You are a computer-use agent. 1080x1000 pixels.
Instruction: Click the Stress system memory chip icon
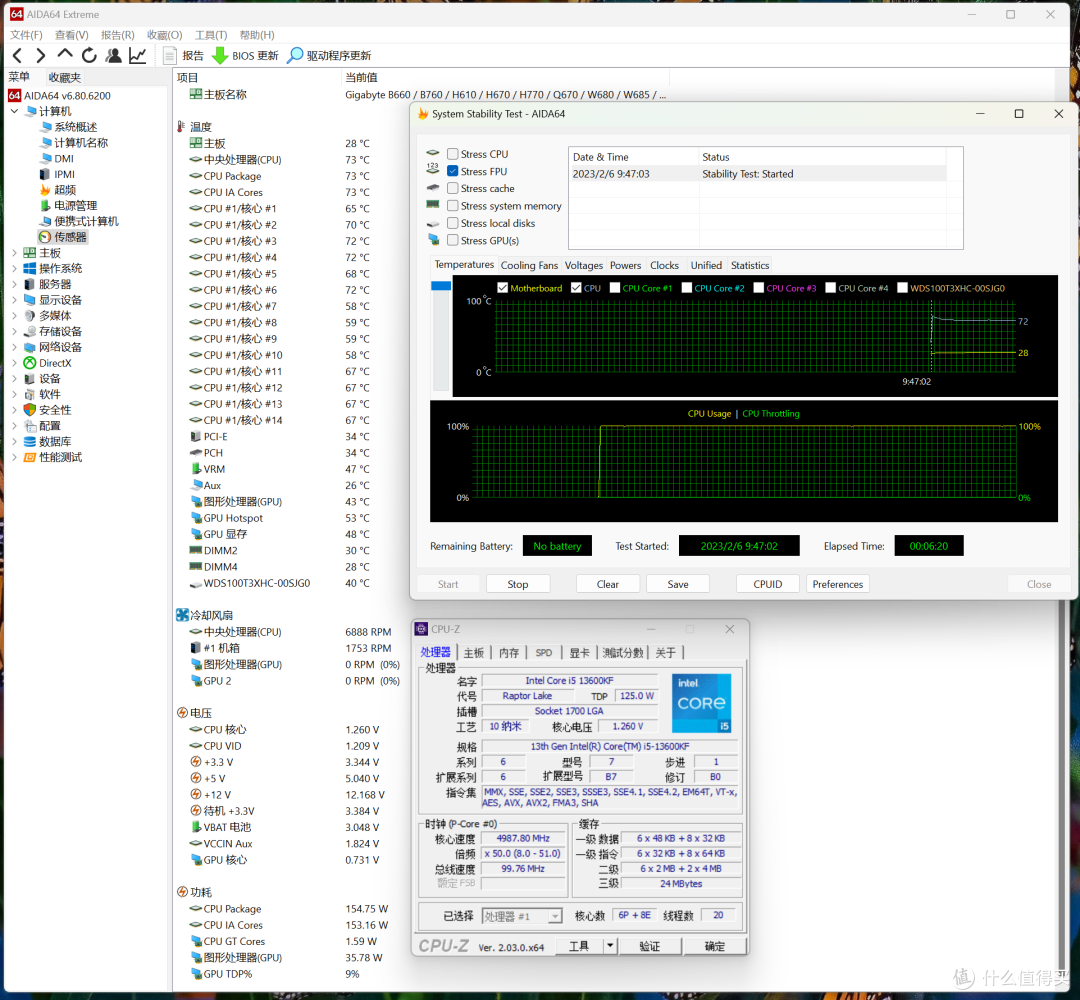point(433,204)
